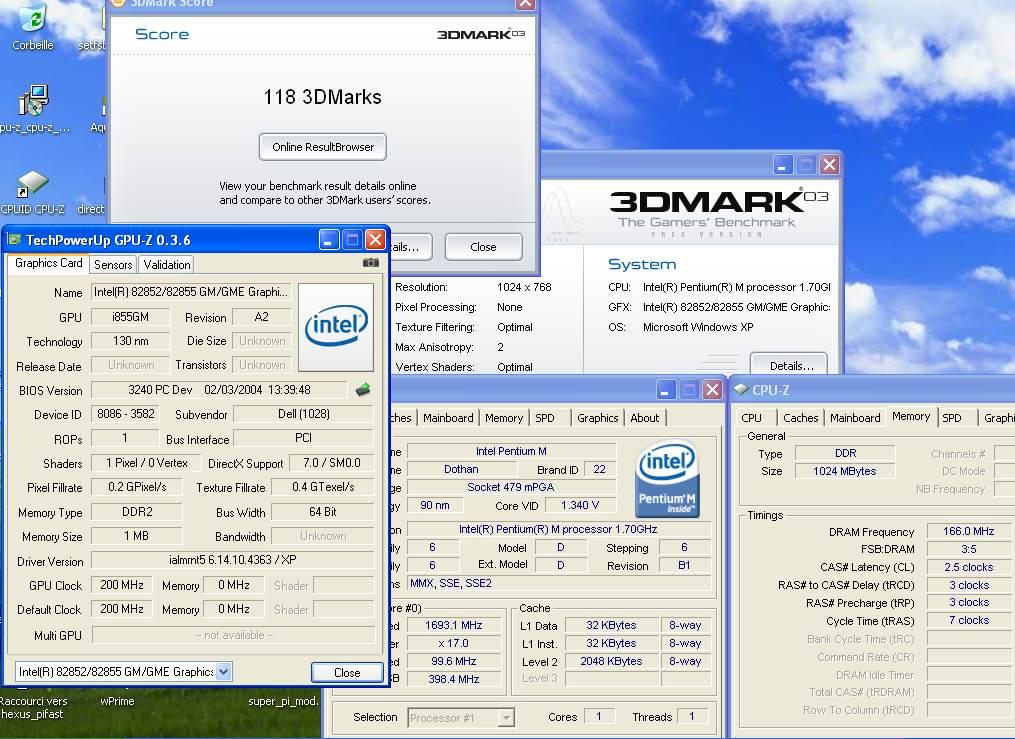Launch the CPUID CPU-Z desktop shortcut
Image resolution: width=1015 pixels, height=739 pixels.
pos(32,192)
